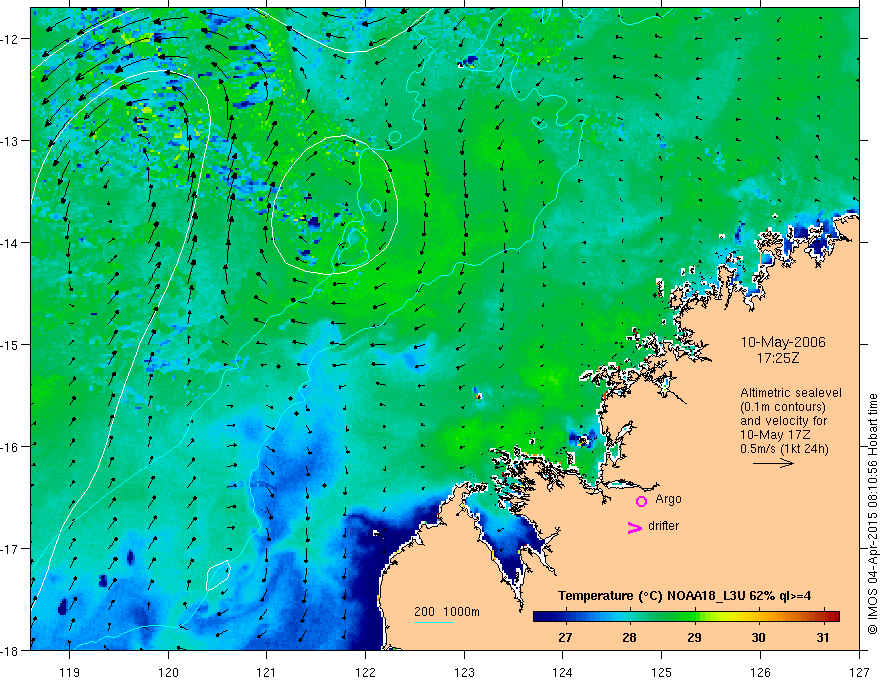Click the 28 colorbar tick label
This screenshot has width=880, height=680.
tap(630, 637)
